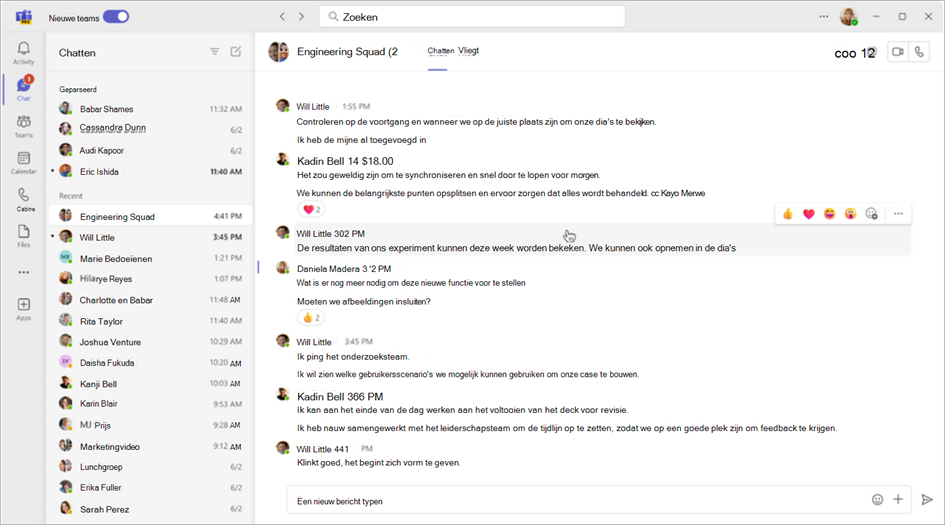Open Files in the left rail
Image resolution: width=945 pixels, height=525 pixels.
click(23, 235)
